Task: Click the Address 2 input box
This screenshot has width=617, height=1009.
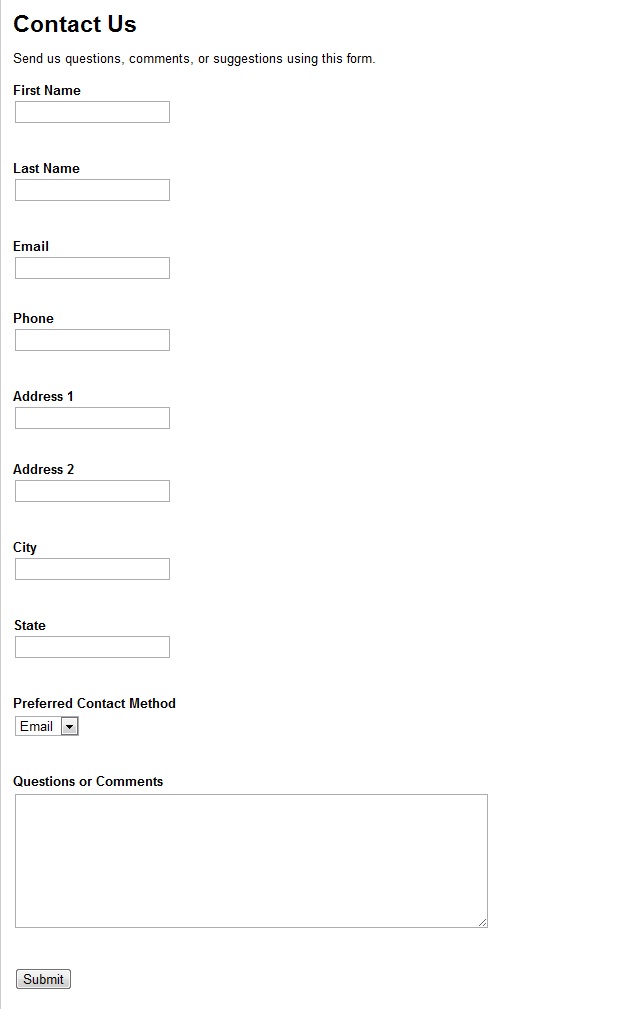Action: pos(91,491)
